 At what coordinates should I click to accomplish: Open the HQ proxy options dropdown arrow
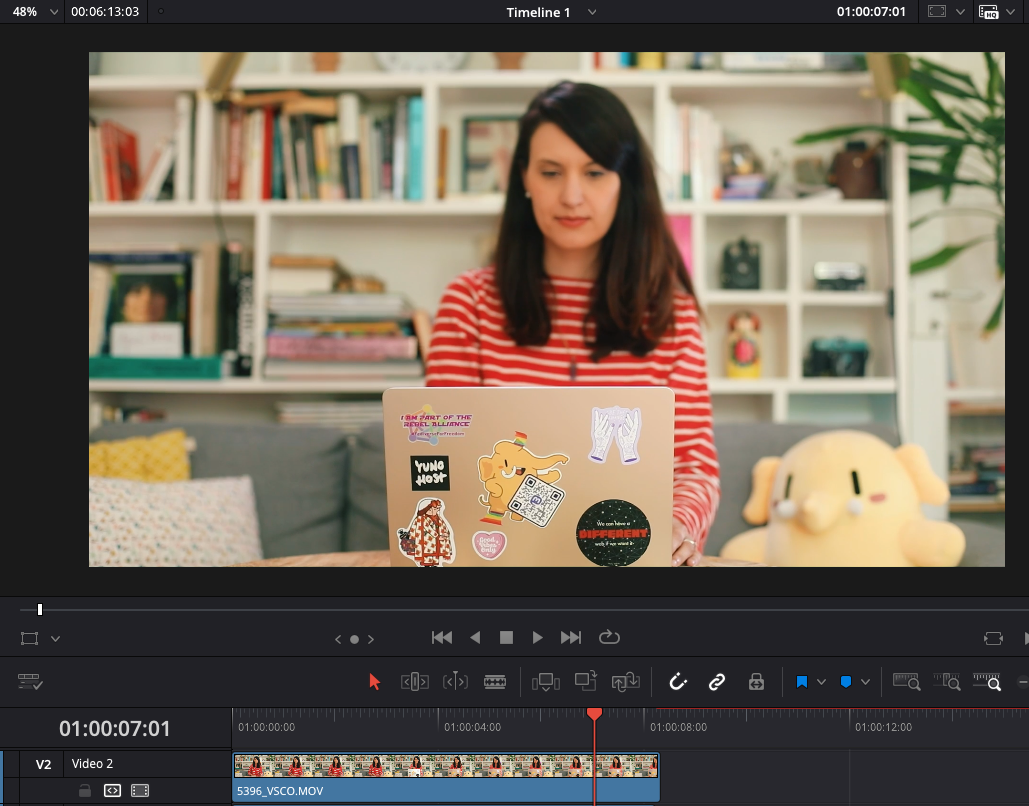pyautogui.click(x=1011, y=12)
